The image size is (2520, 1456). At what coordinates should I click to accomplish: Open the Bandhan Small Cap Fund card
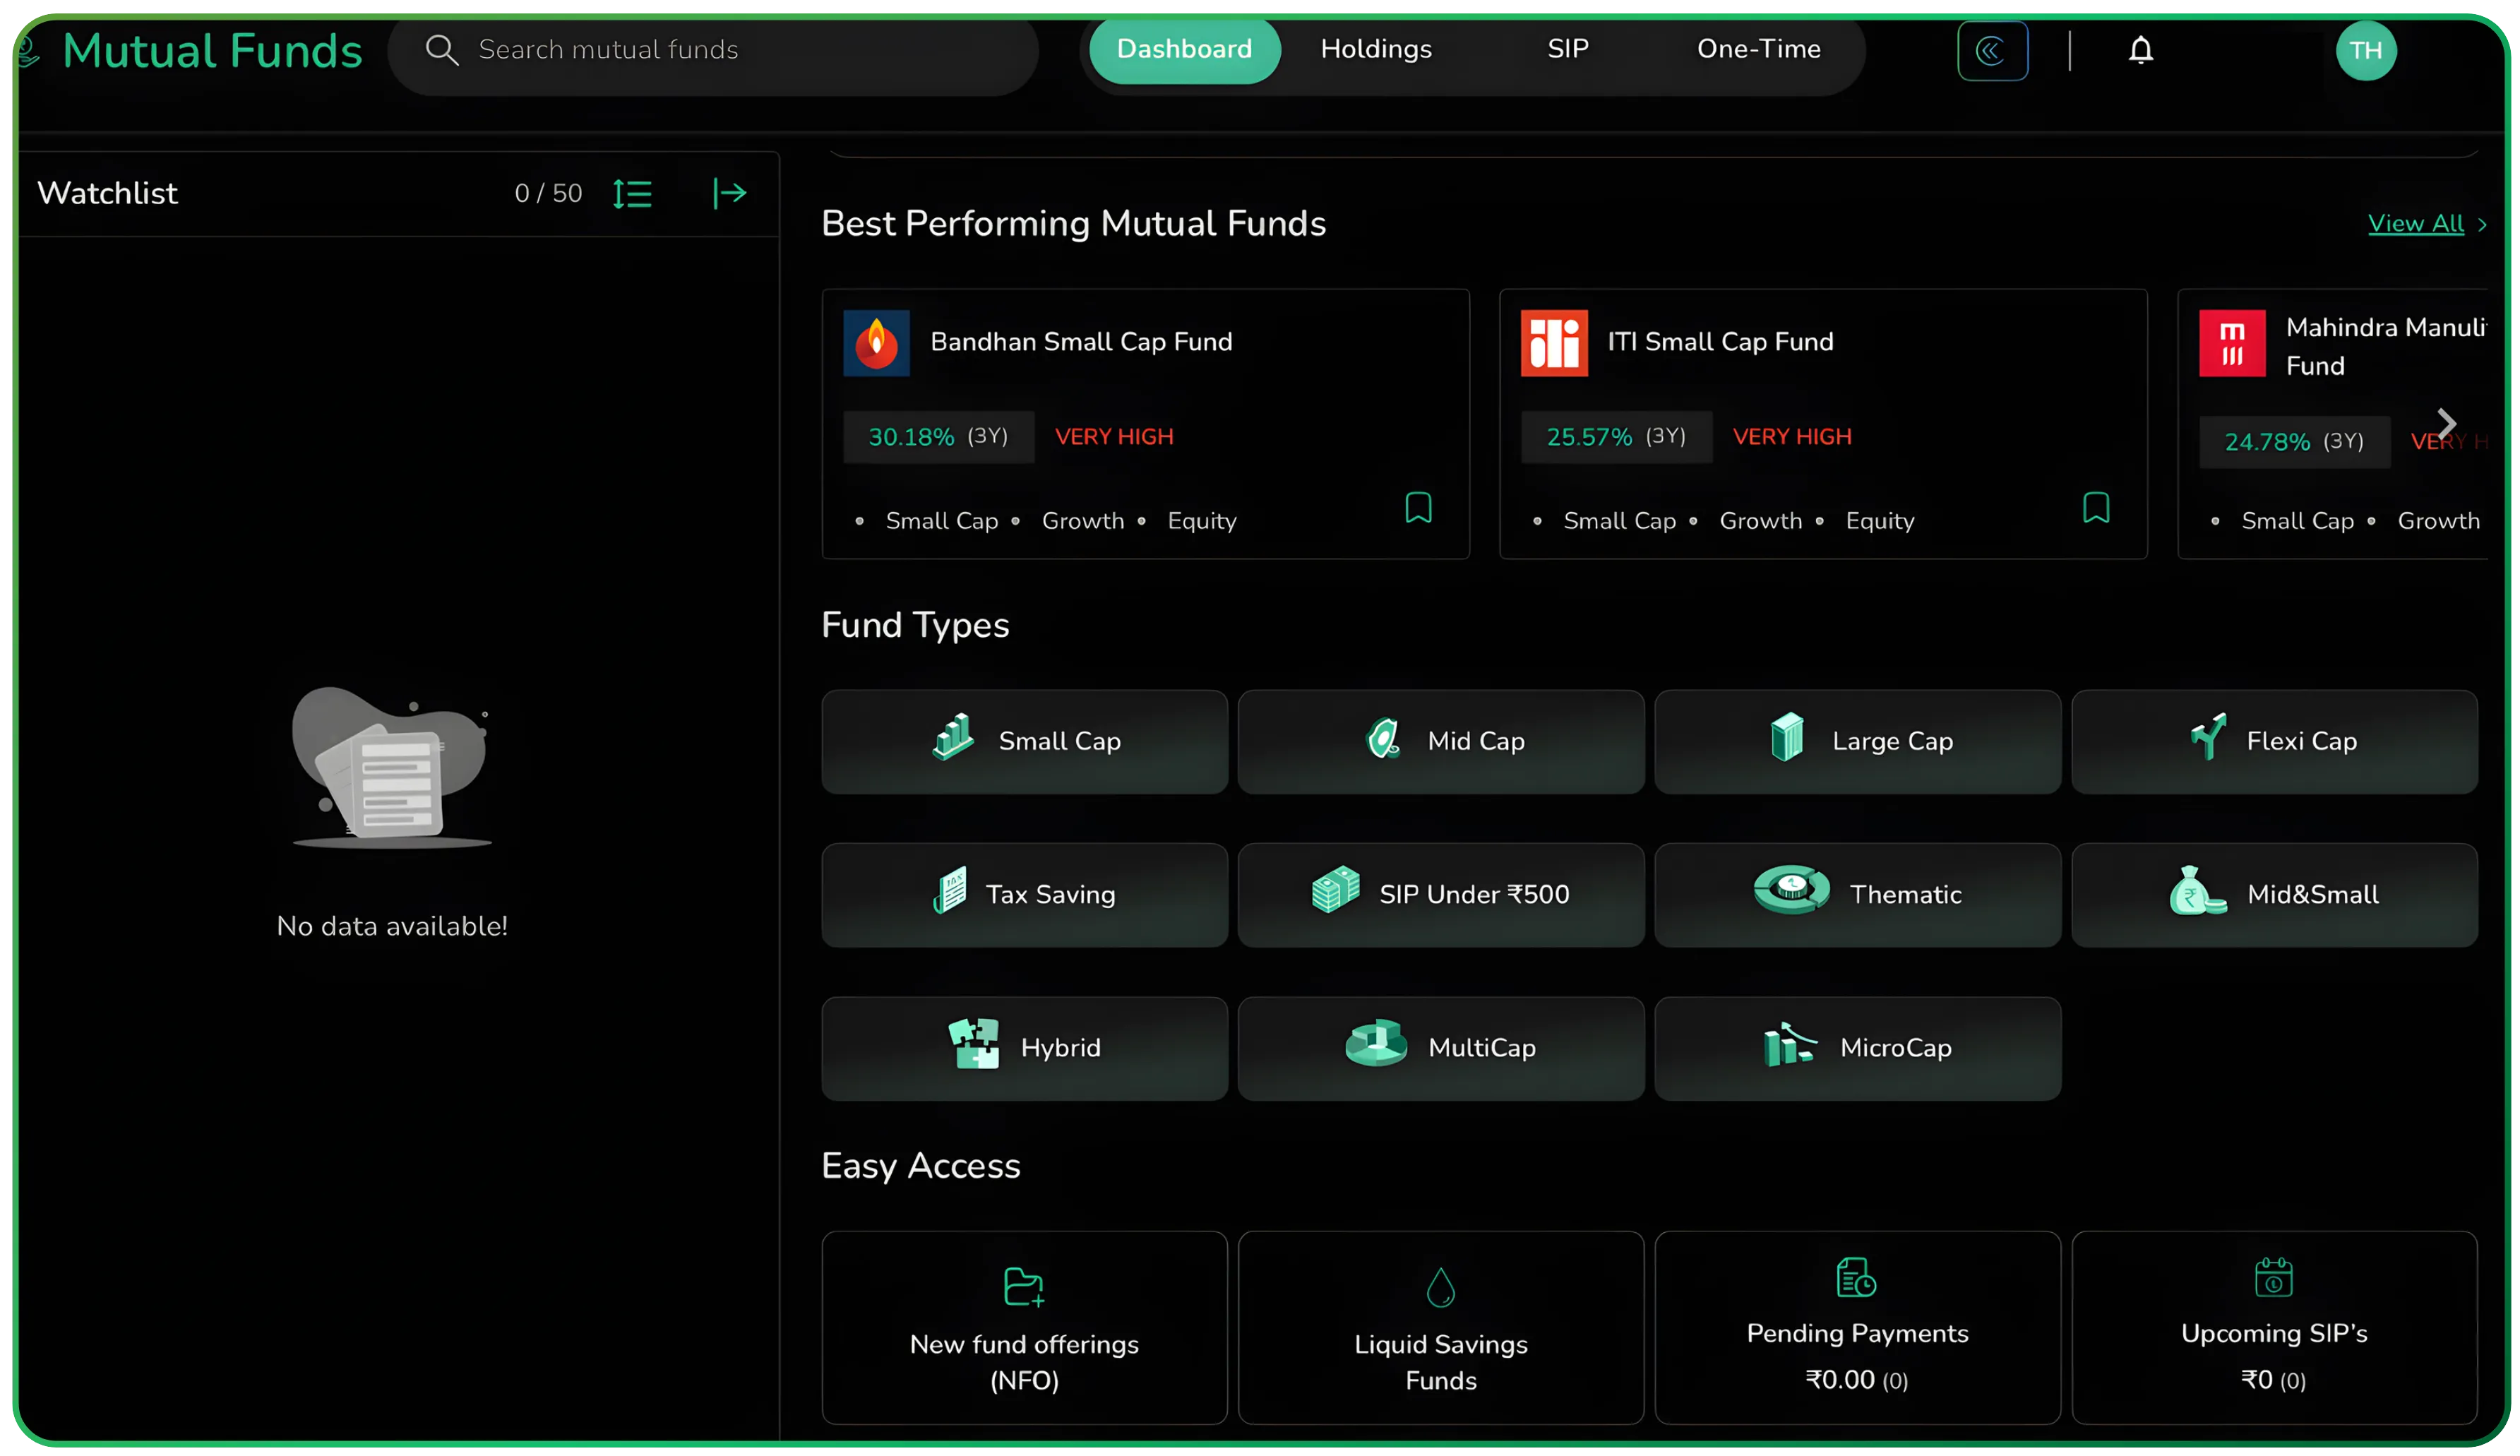point(1145,424)
